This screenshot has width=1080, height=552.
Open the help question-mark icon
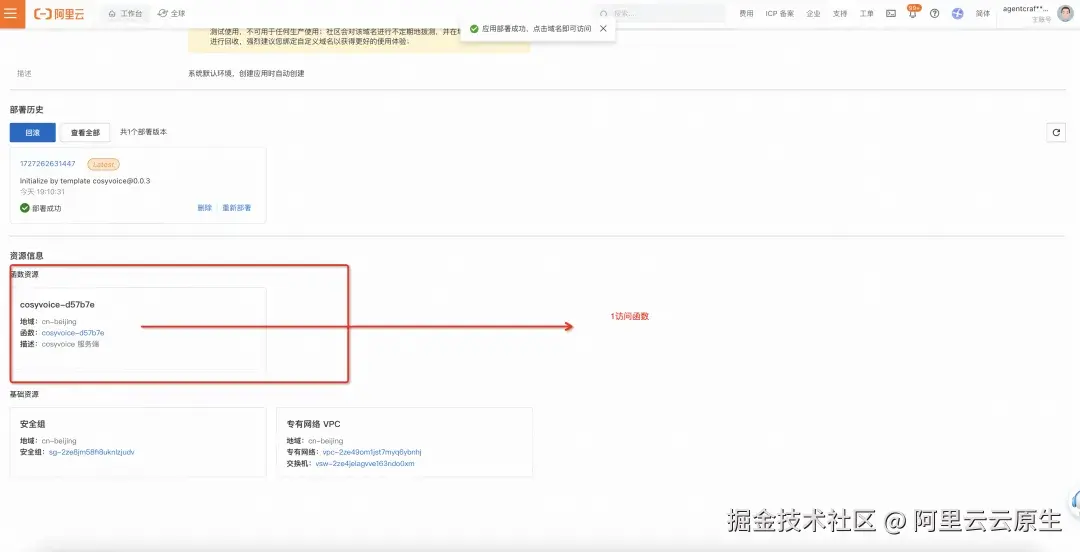point(935,14)
